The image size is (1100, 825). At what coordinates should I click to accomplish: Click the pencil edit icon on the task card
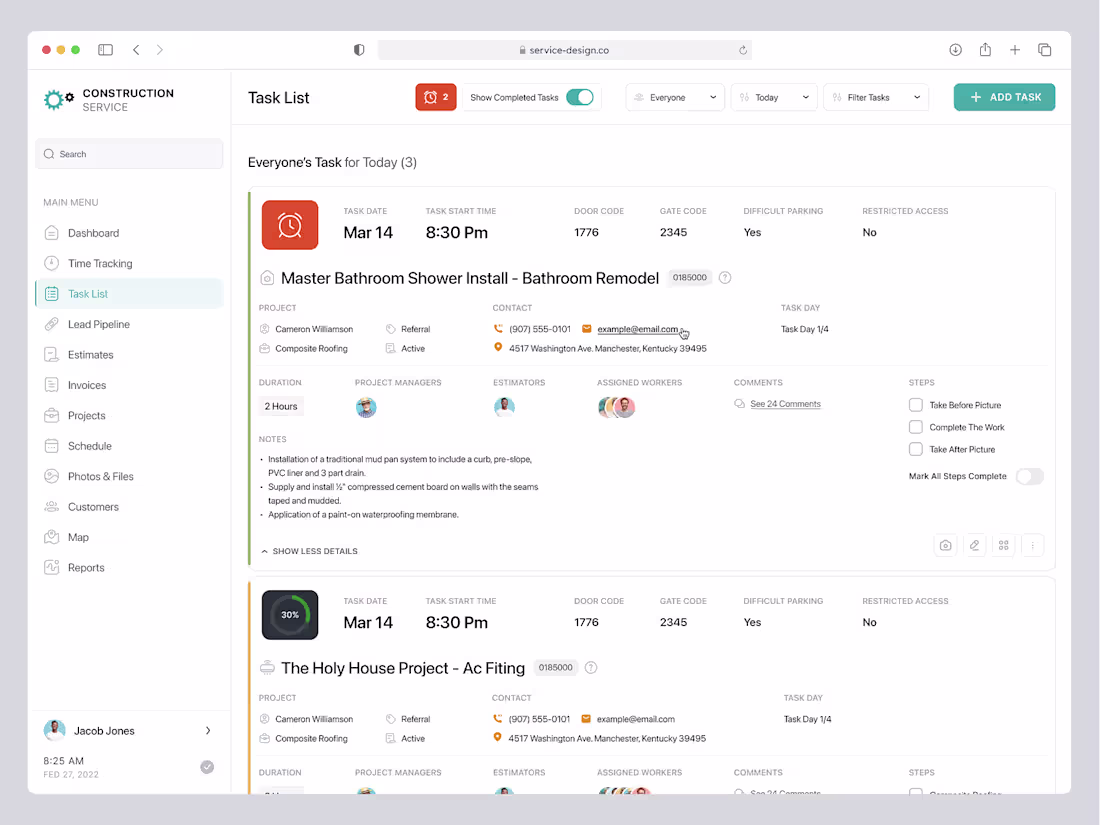click(974, 545)
